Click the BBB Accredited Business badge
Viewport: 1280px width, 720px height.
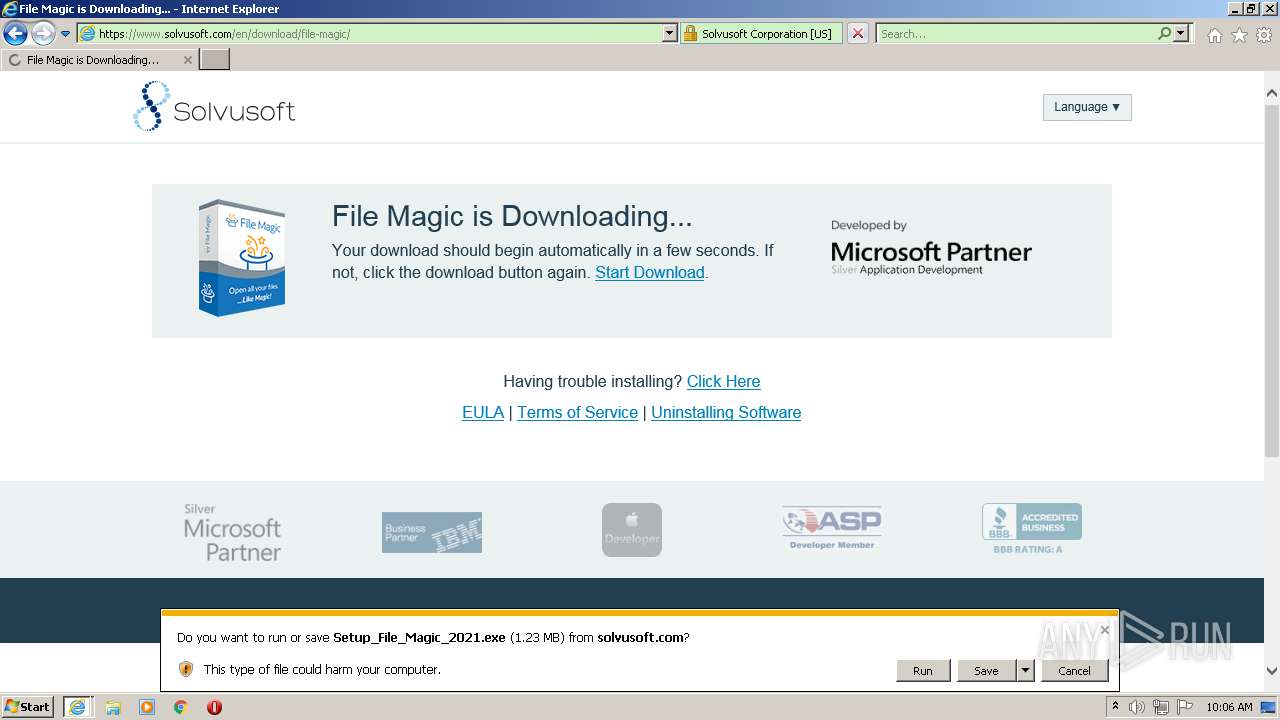coord(1031,528)
